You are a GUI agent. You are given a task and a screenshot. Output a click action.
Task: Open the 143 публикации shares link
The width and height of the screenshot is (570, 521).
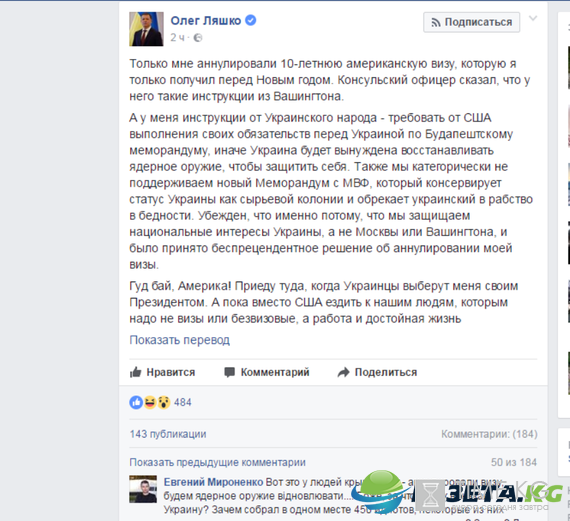(x=168, y=434)
